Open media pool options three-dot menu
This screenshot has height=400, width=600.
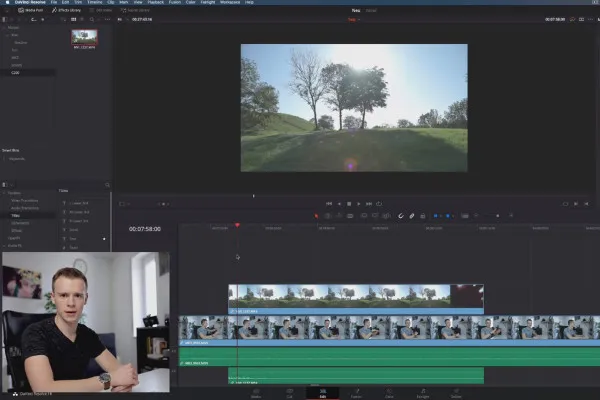tap(108, 20)
